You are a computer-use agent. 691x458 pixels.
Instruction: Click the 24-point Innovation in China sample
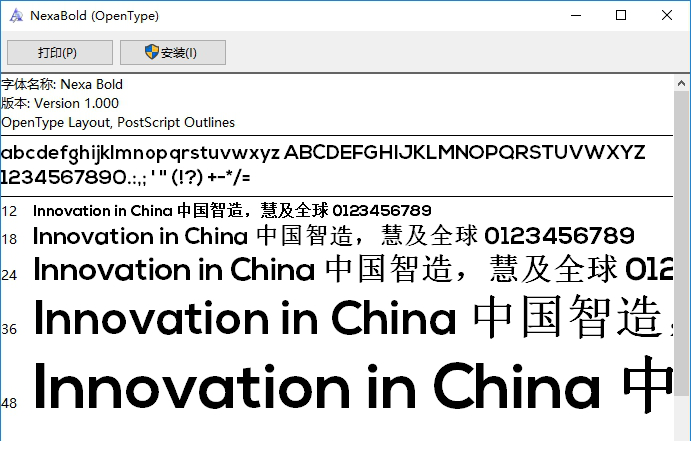click(x=353, y=269)
